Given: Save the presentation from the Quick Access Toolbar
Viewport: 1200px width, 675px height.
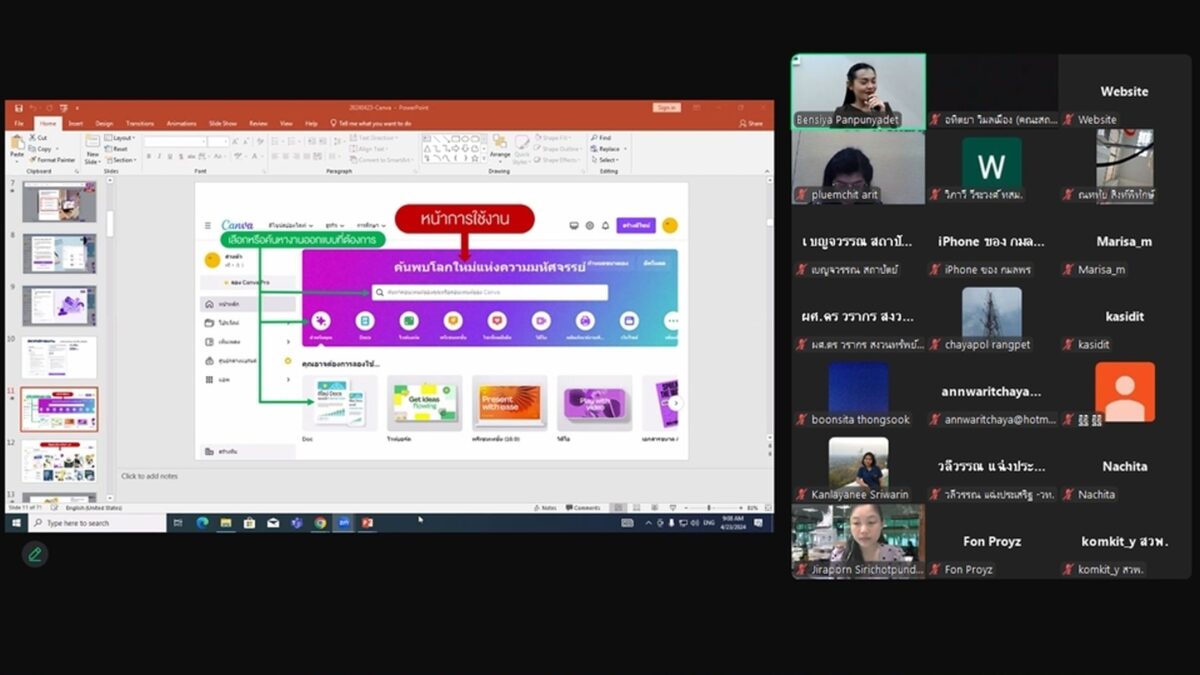Looking at the screenshot, I should coord(18,107).
